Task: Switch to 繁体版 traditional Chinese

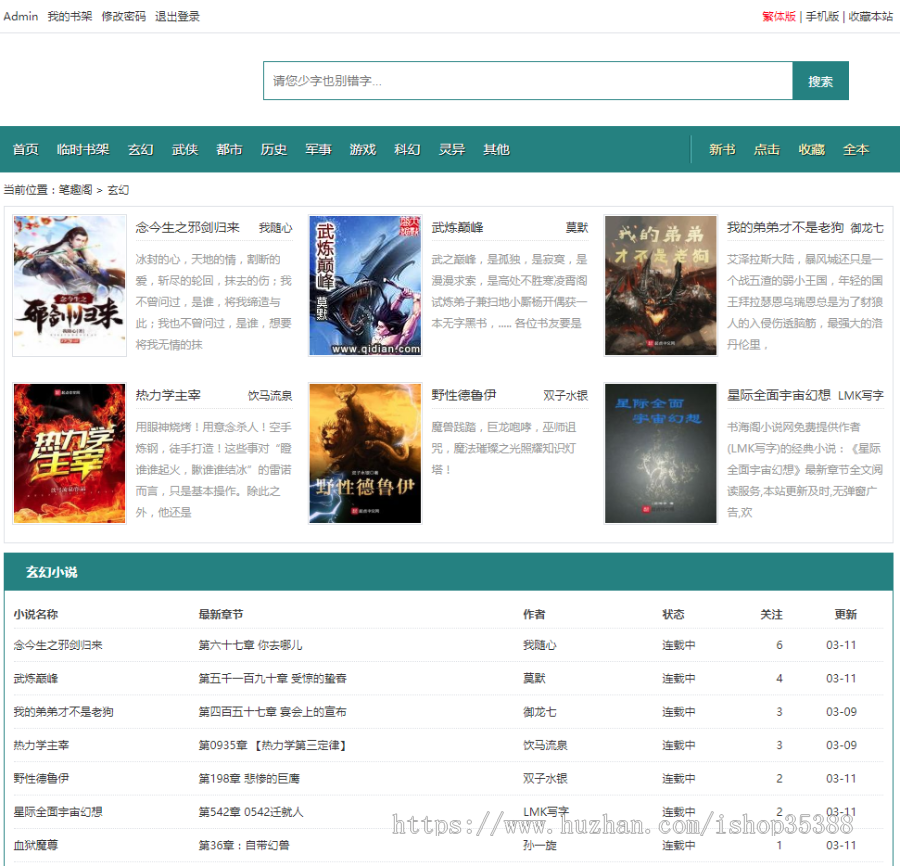Action: [x=781, y=16]
